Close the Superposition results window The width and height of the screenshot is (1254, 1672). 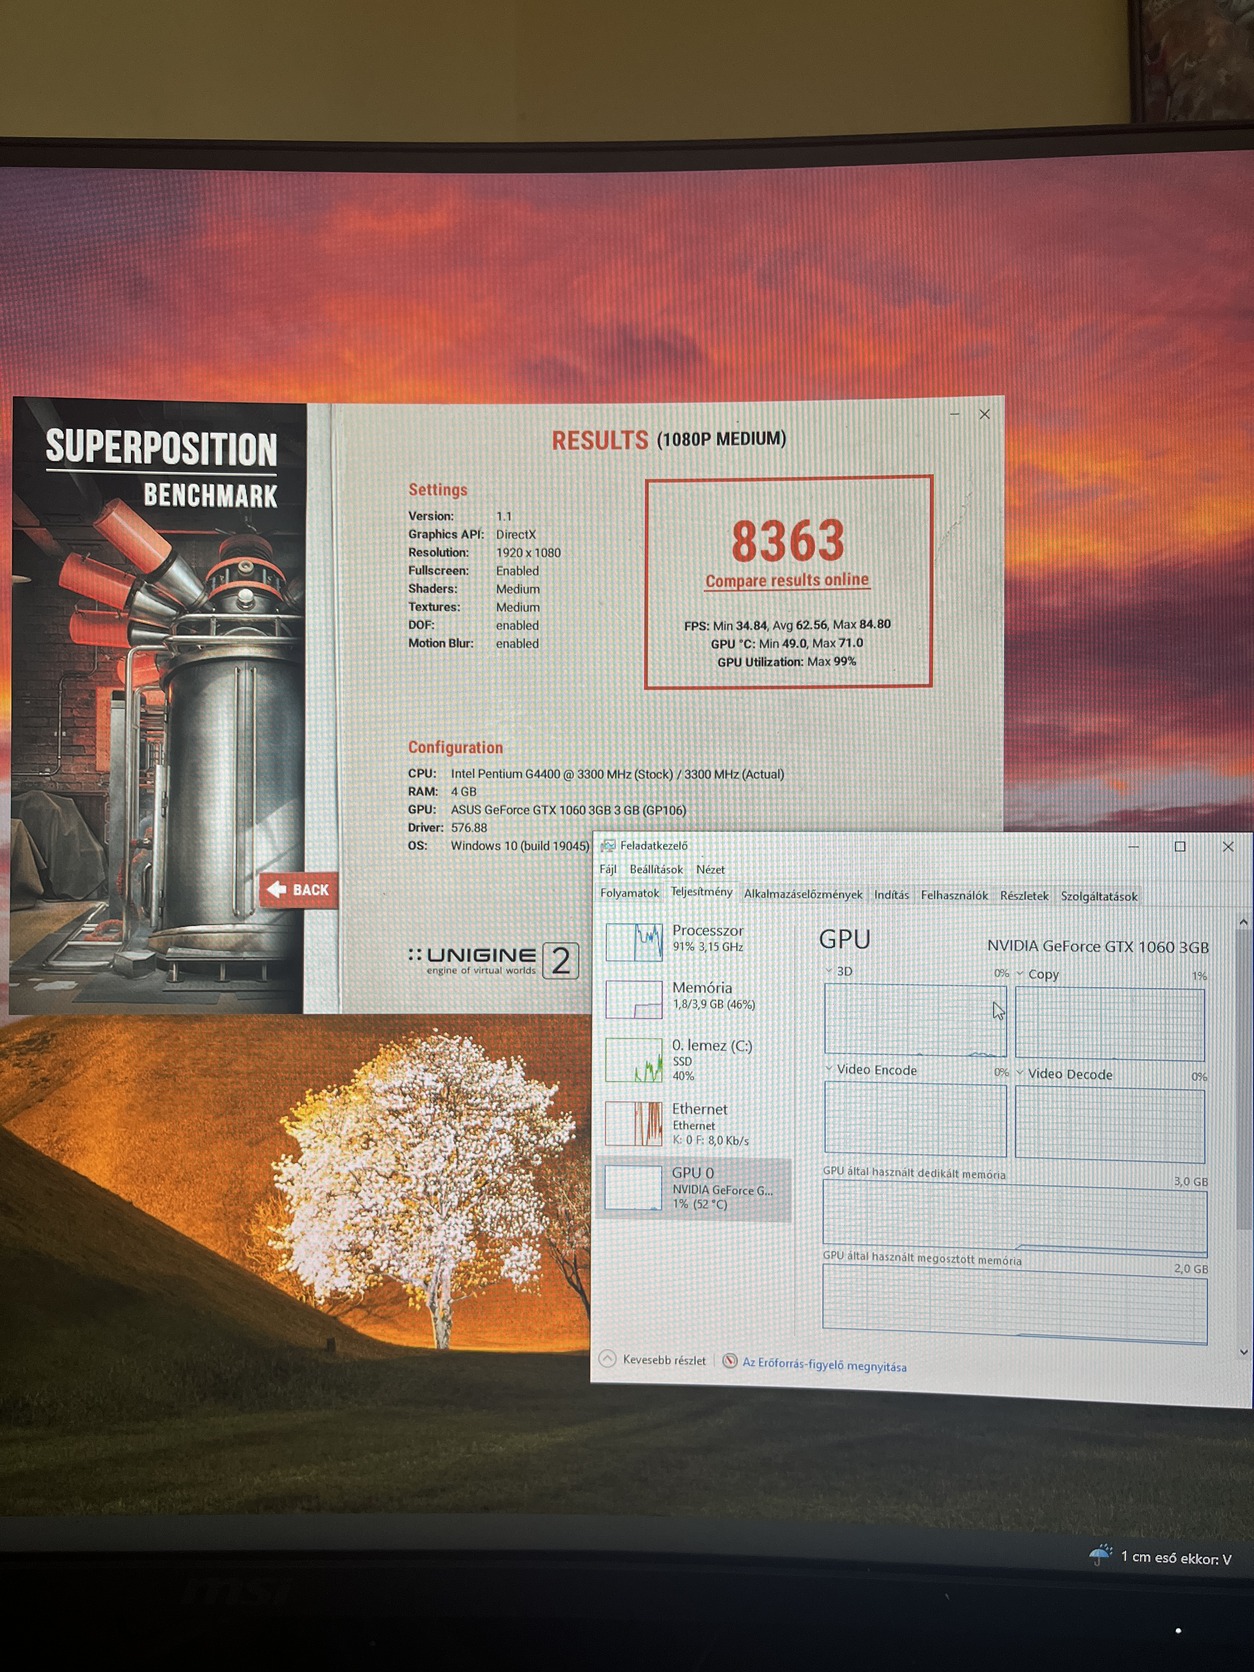984,414
